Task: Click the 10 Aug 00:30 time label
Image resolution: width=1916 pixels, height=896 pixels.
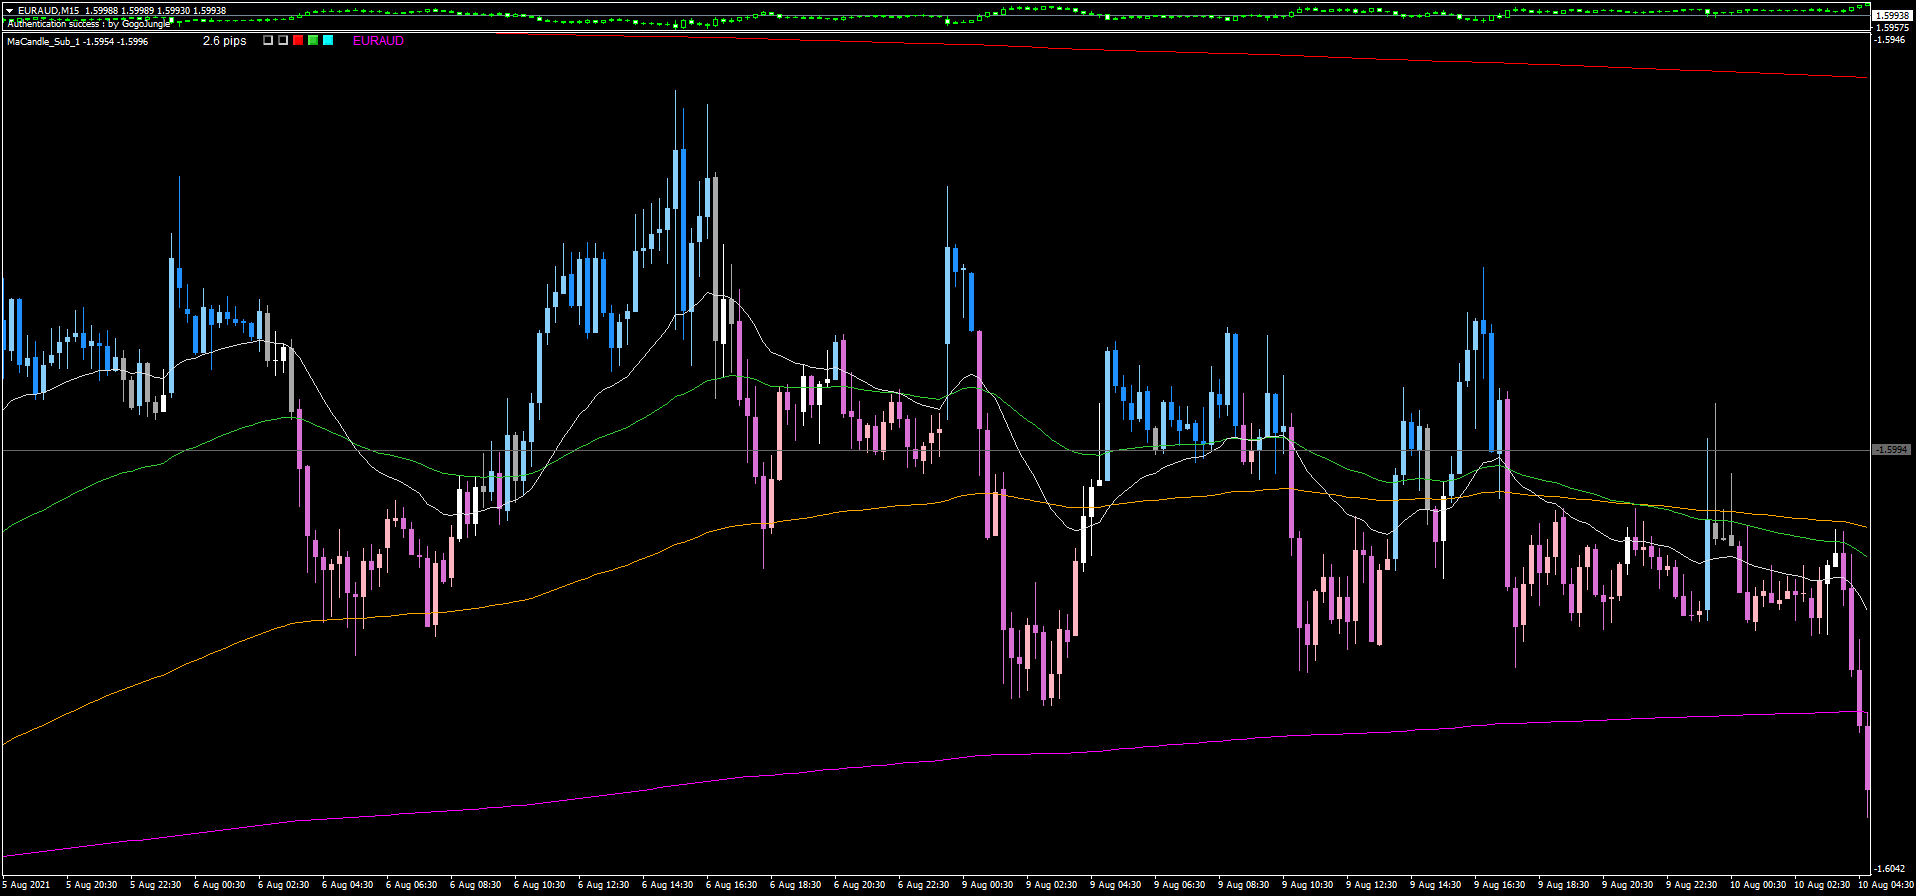Action: (x=1756, y=885)
